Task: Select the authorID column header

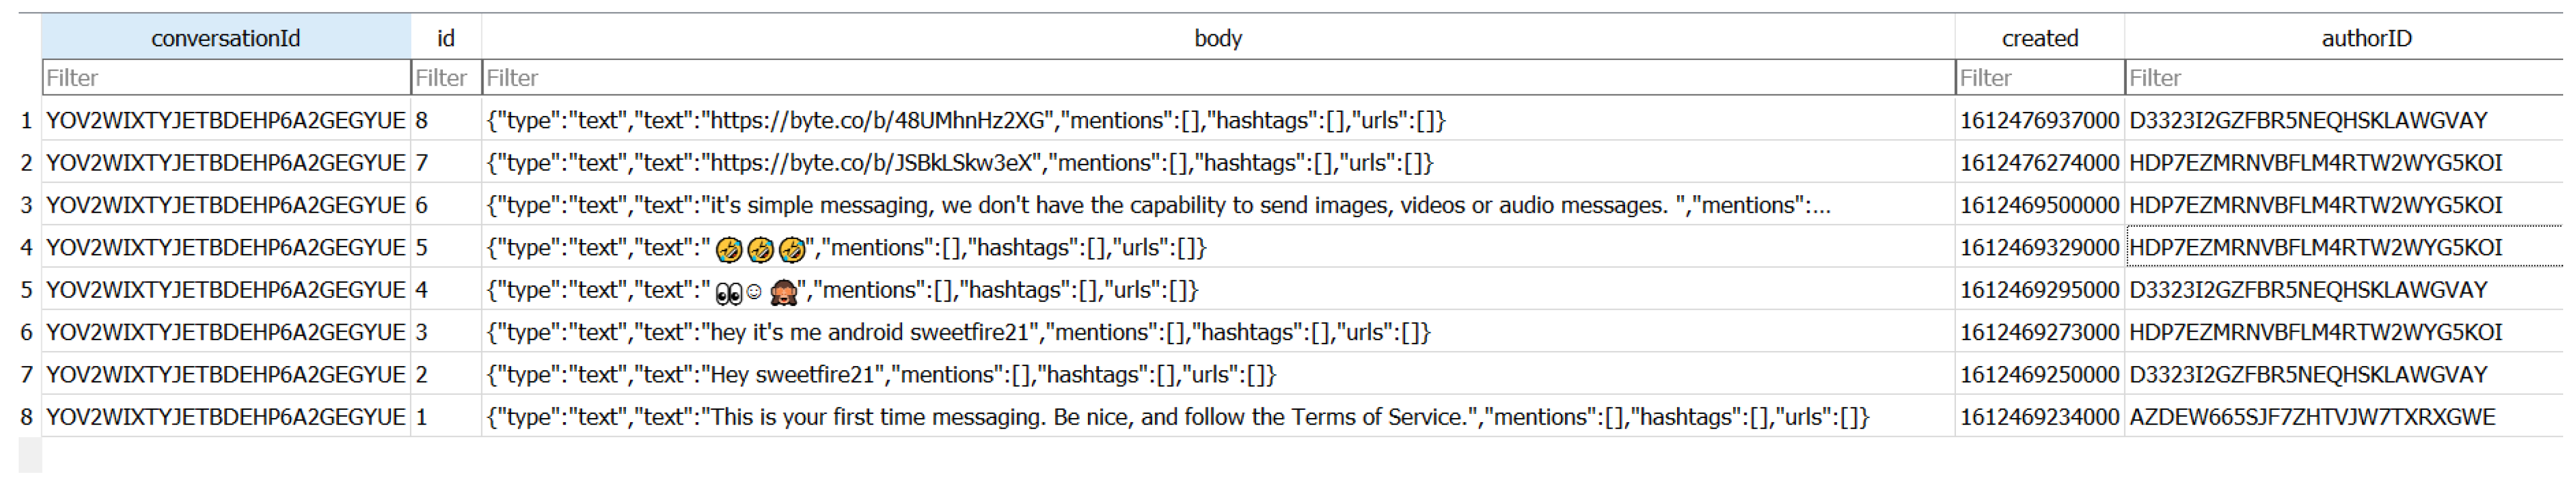Action: (x=2365, y=38)
